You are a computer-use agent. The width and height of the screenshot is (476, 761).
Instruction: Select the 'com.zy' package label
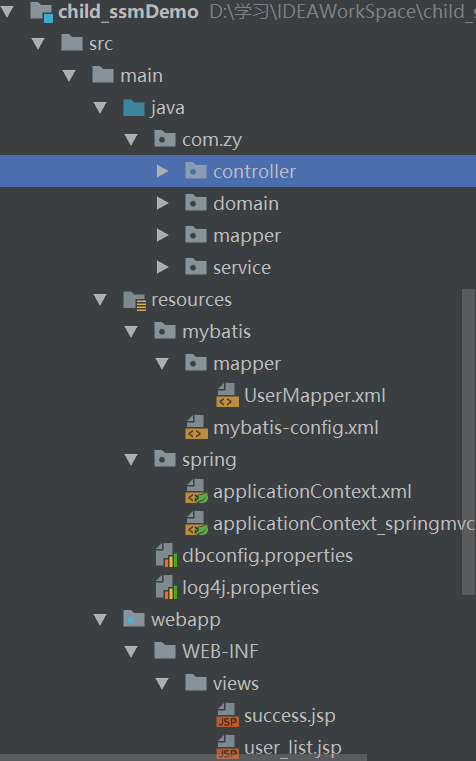pyautogui.click(x=212, y=140)
